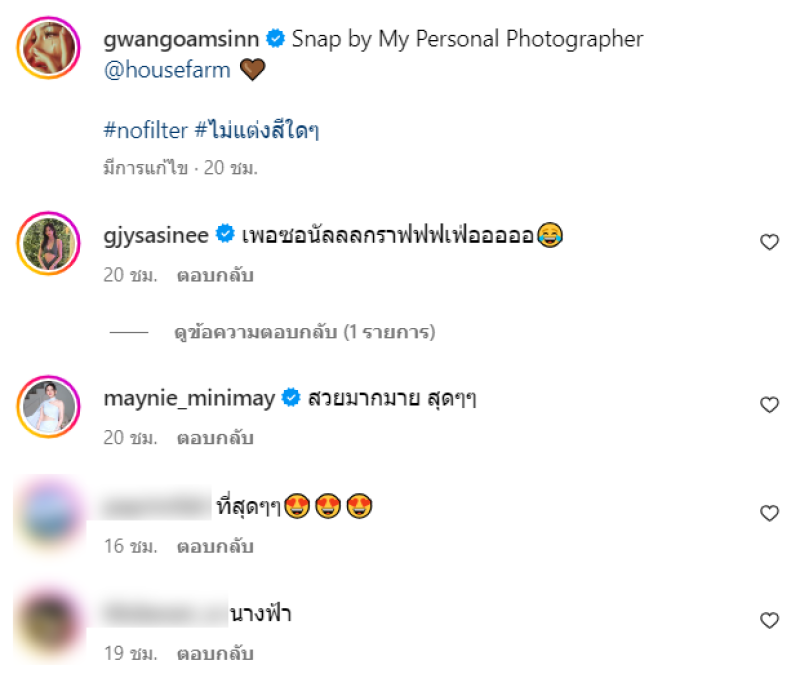
Task: Tap heart on the three heart-eyes emoji comment
Action: [769, 513]
